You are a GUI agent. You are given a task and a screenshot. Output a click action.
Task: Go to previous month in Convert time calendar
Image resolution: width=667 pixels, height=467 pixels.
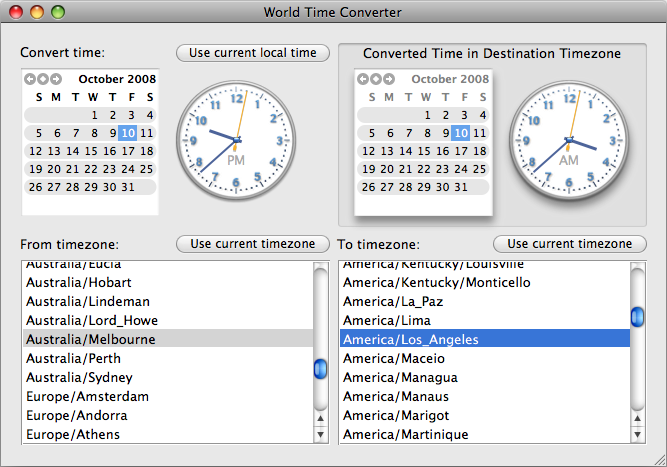30,79
